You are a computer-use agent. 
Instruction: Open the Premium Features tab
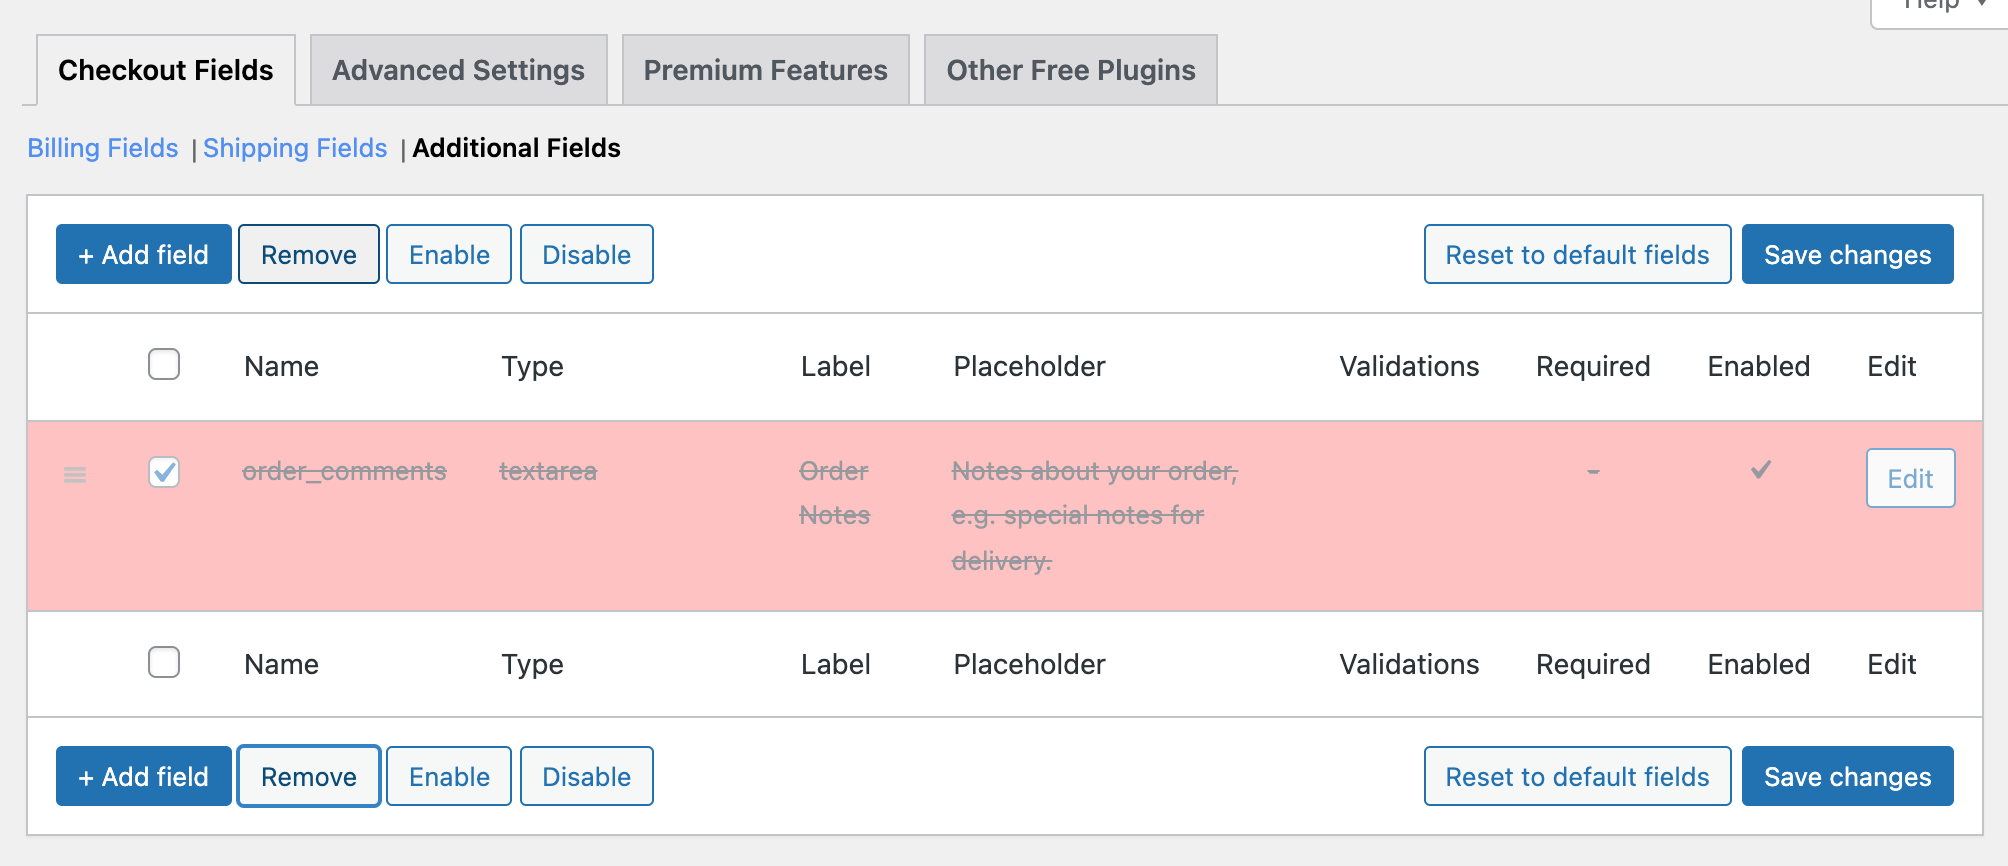pyautogui.click(x=765, y=70)
